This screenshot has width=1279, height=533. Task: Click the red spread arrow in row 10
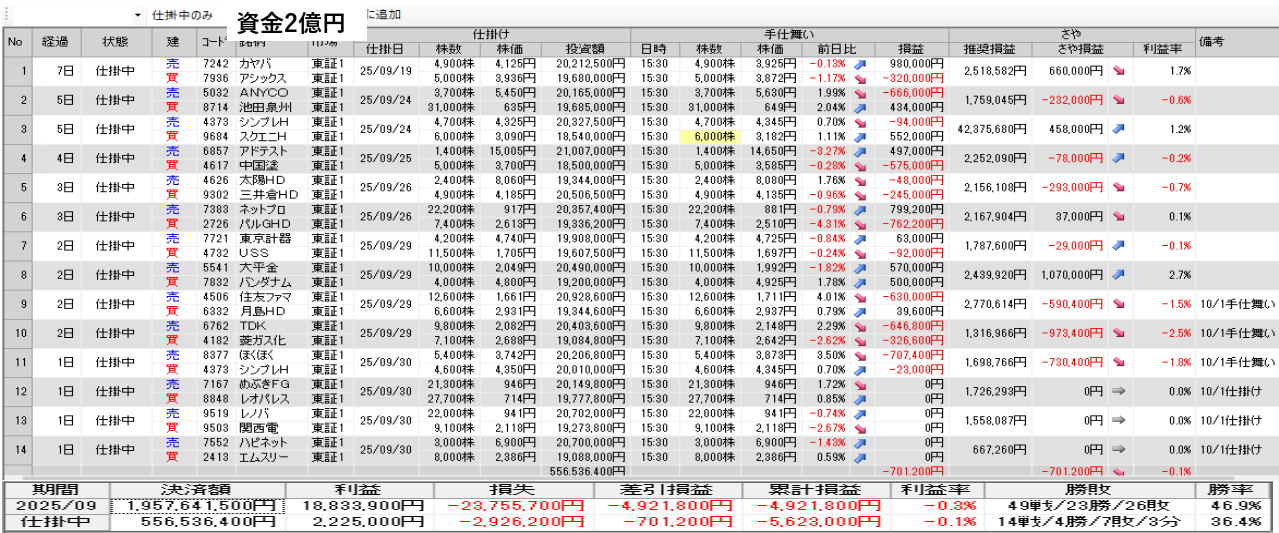coord(1119,333)
